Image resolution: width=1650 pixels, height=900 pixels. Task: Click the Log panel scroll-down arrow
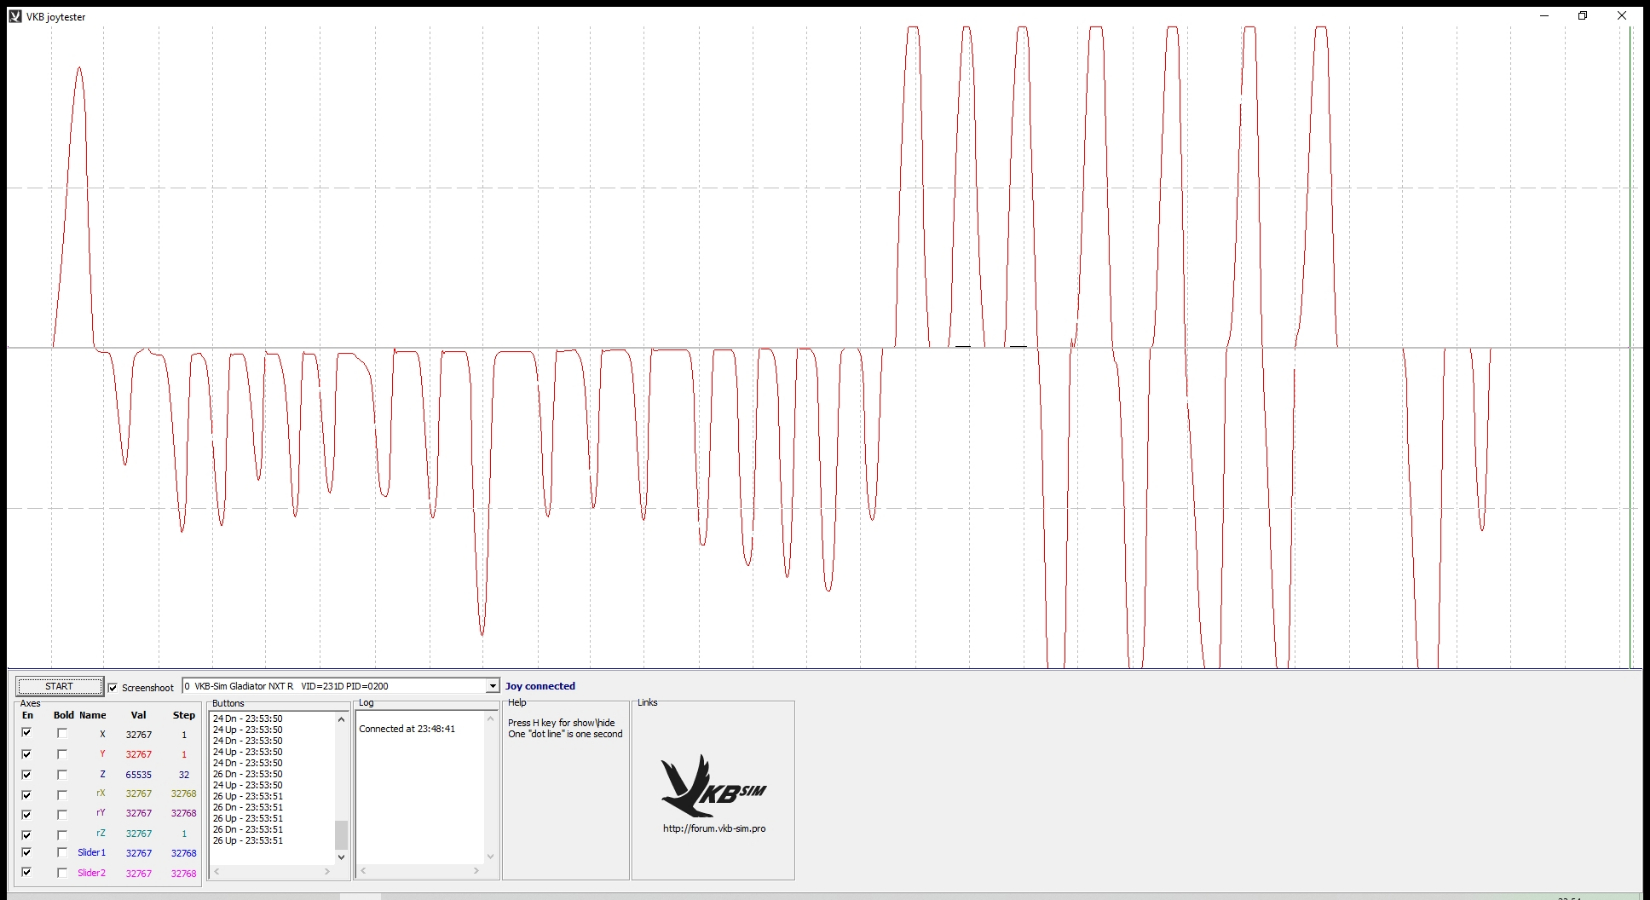490,856
